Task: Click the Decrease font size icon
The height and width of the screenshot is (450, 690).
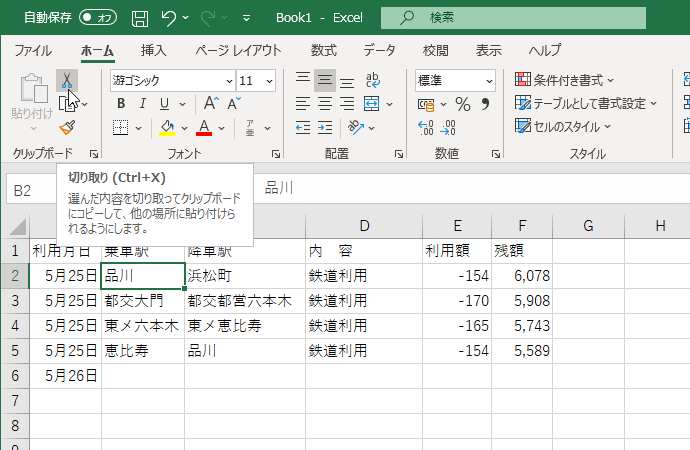Action: pos(234,104)
